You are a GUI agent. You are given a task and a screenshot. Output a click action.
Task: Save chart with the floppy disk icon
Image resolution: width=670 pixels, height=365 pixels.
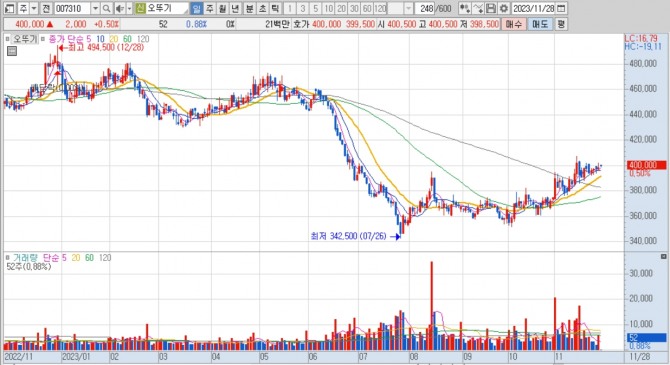tap(491, 8)
